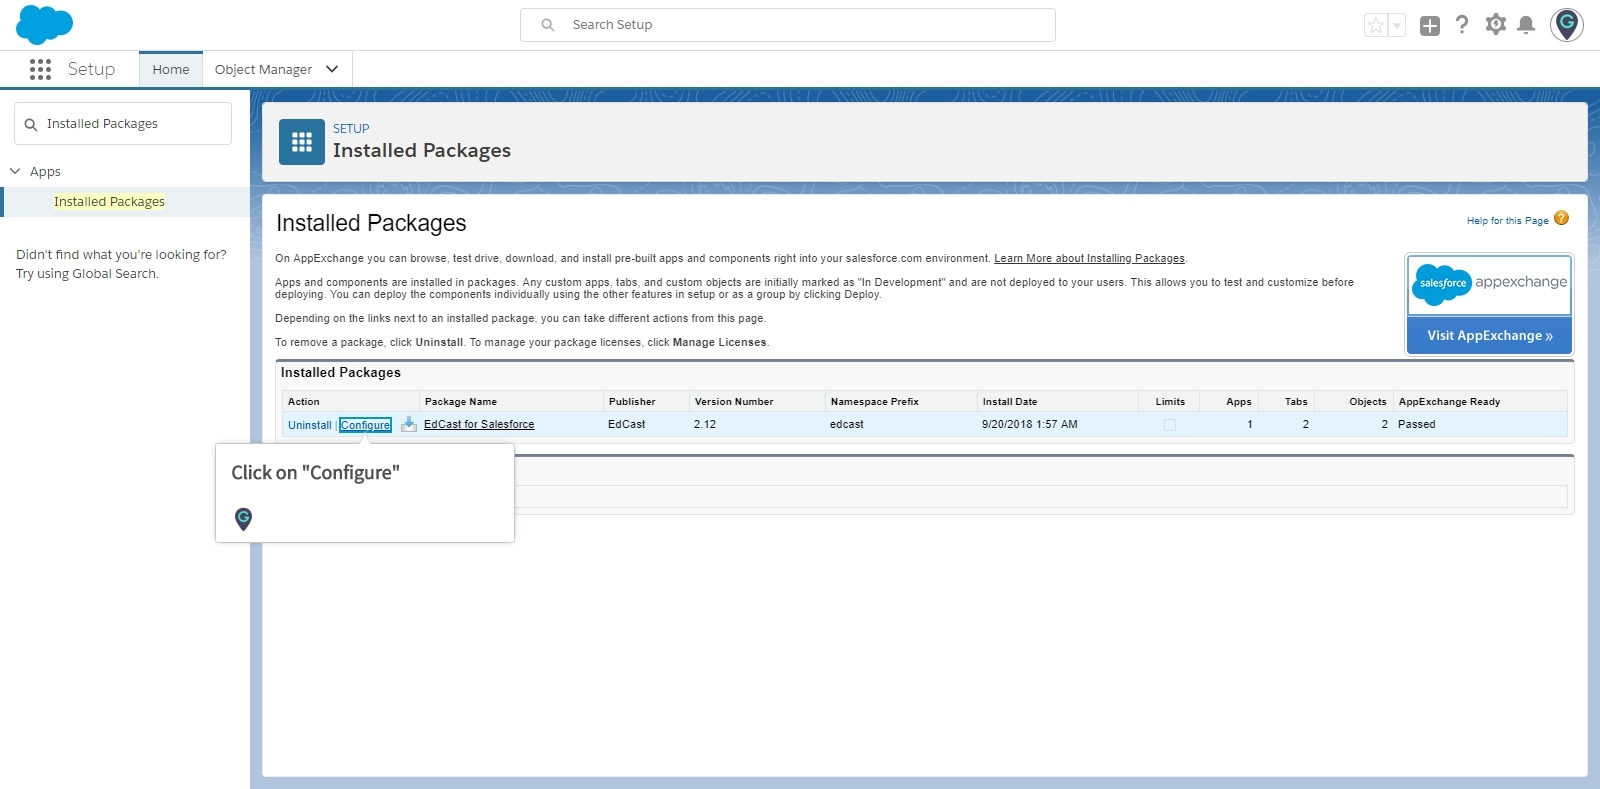1600x789 pixels.
Task: Click the guide pin icon in tooltip
Action: coord(243,519)
